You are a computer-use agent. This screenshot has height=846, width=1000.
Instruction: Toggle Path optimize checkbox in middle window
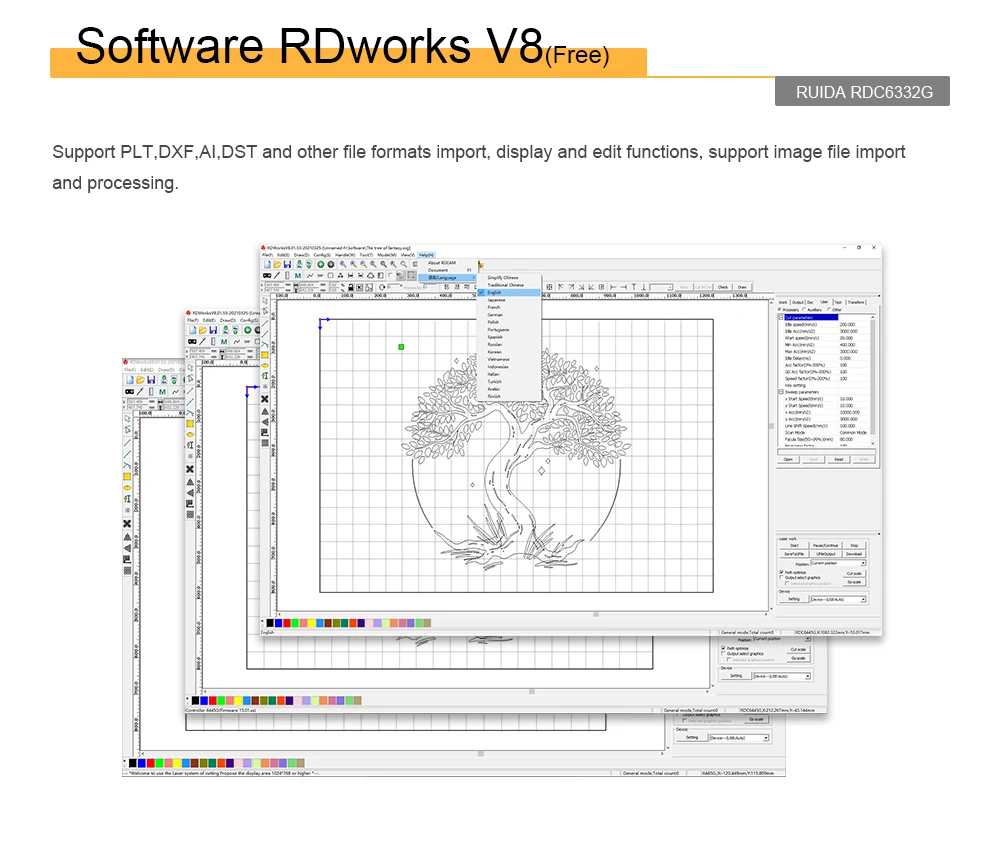coord(723,648)
